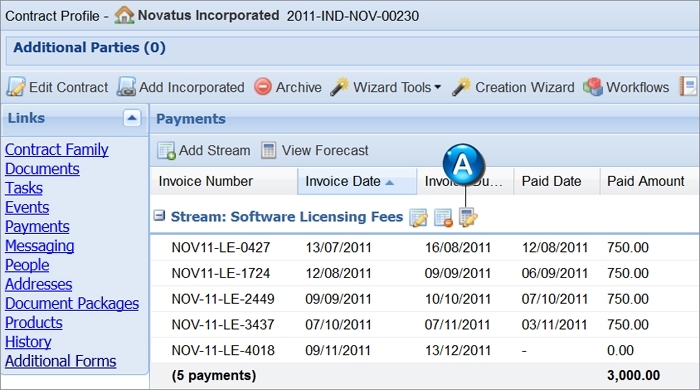Click the Add Incorporated icon
This screenshot has height=390, width=700.
pyautogui.click(x=126, y=87)
